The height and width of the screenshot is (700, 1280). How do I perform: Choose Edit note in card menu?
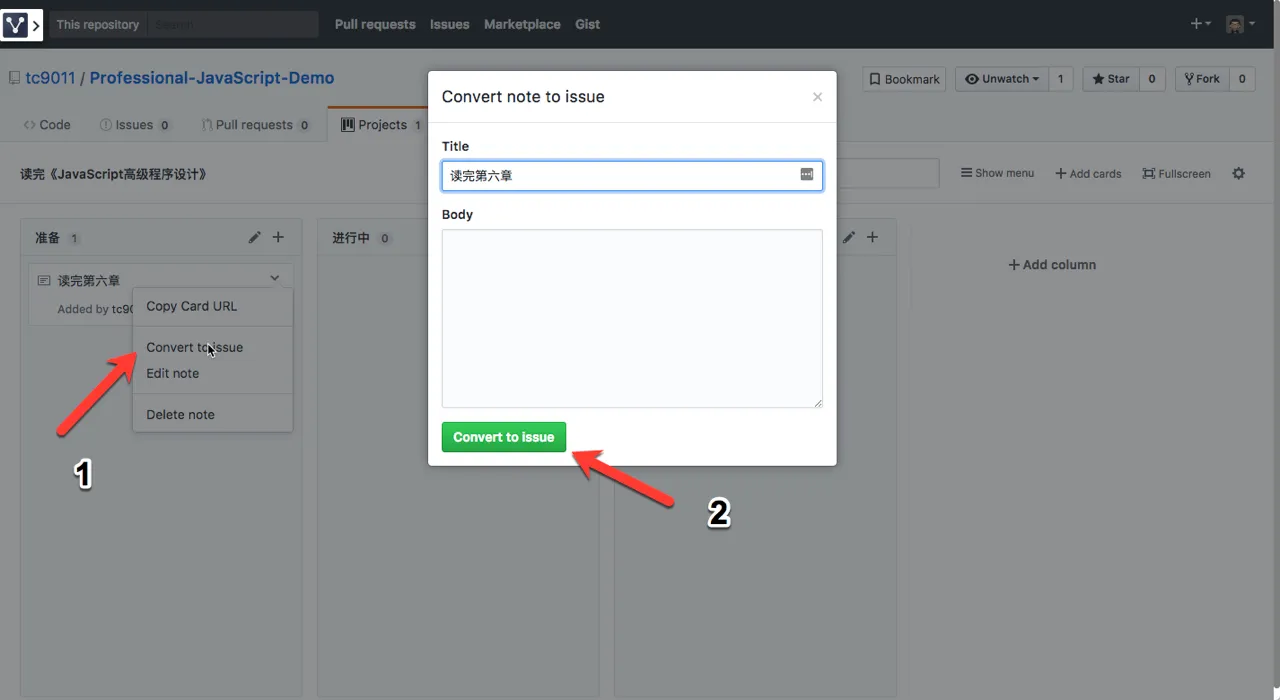coord(173,373)
